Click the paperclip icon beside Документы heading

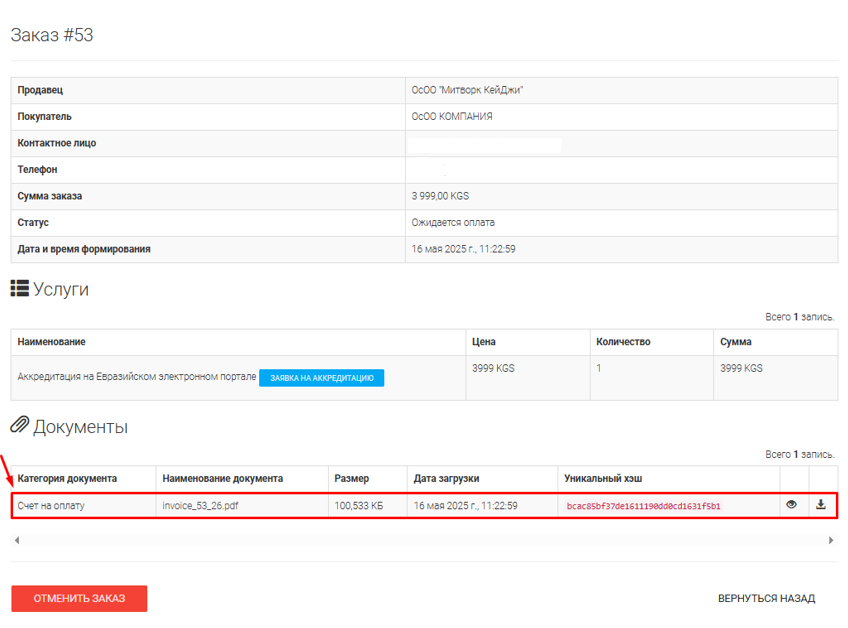tap(19, 425)
